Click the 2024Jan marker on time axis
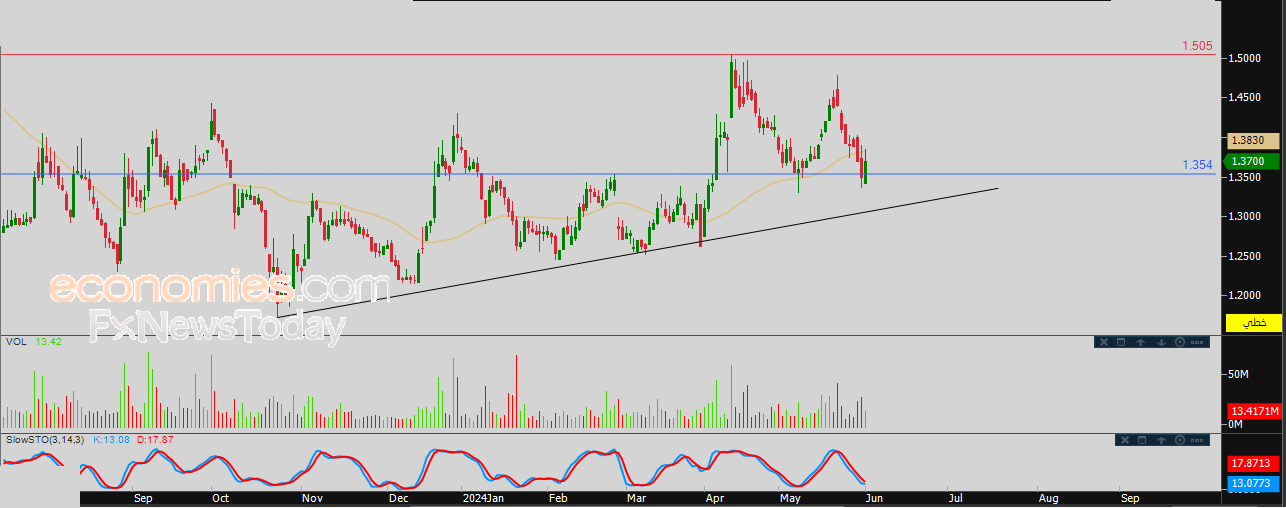 481,497
